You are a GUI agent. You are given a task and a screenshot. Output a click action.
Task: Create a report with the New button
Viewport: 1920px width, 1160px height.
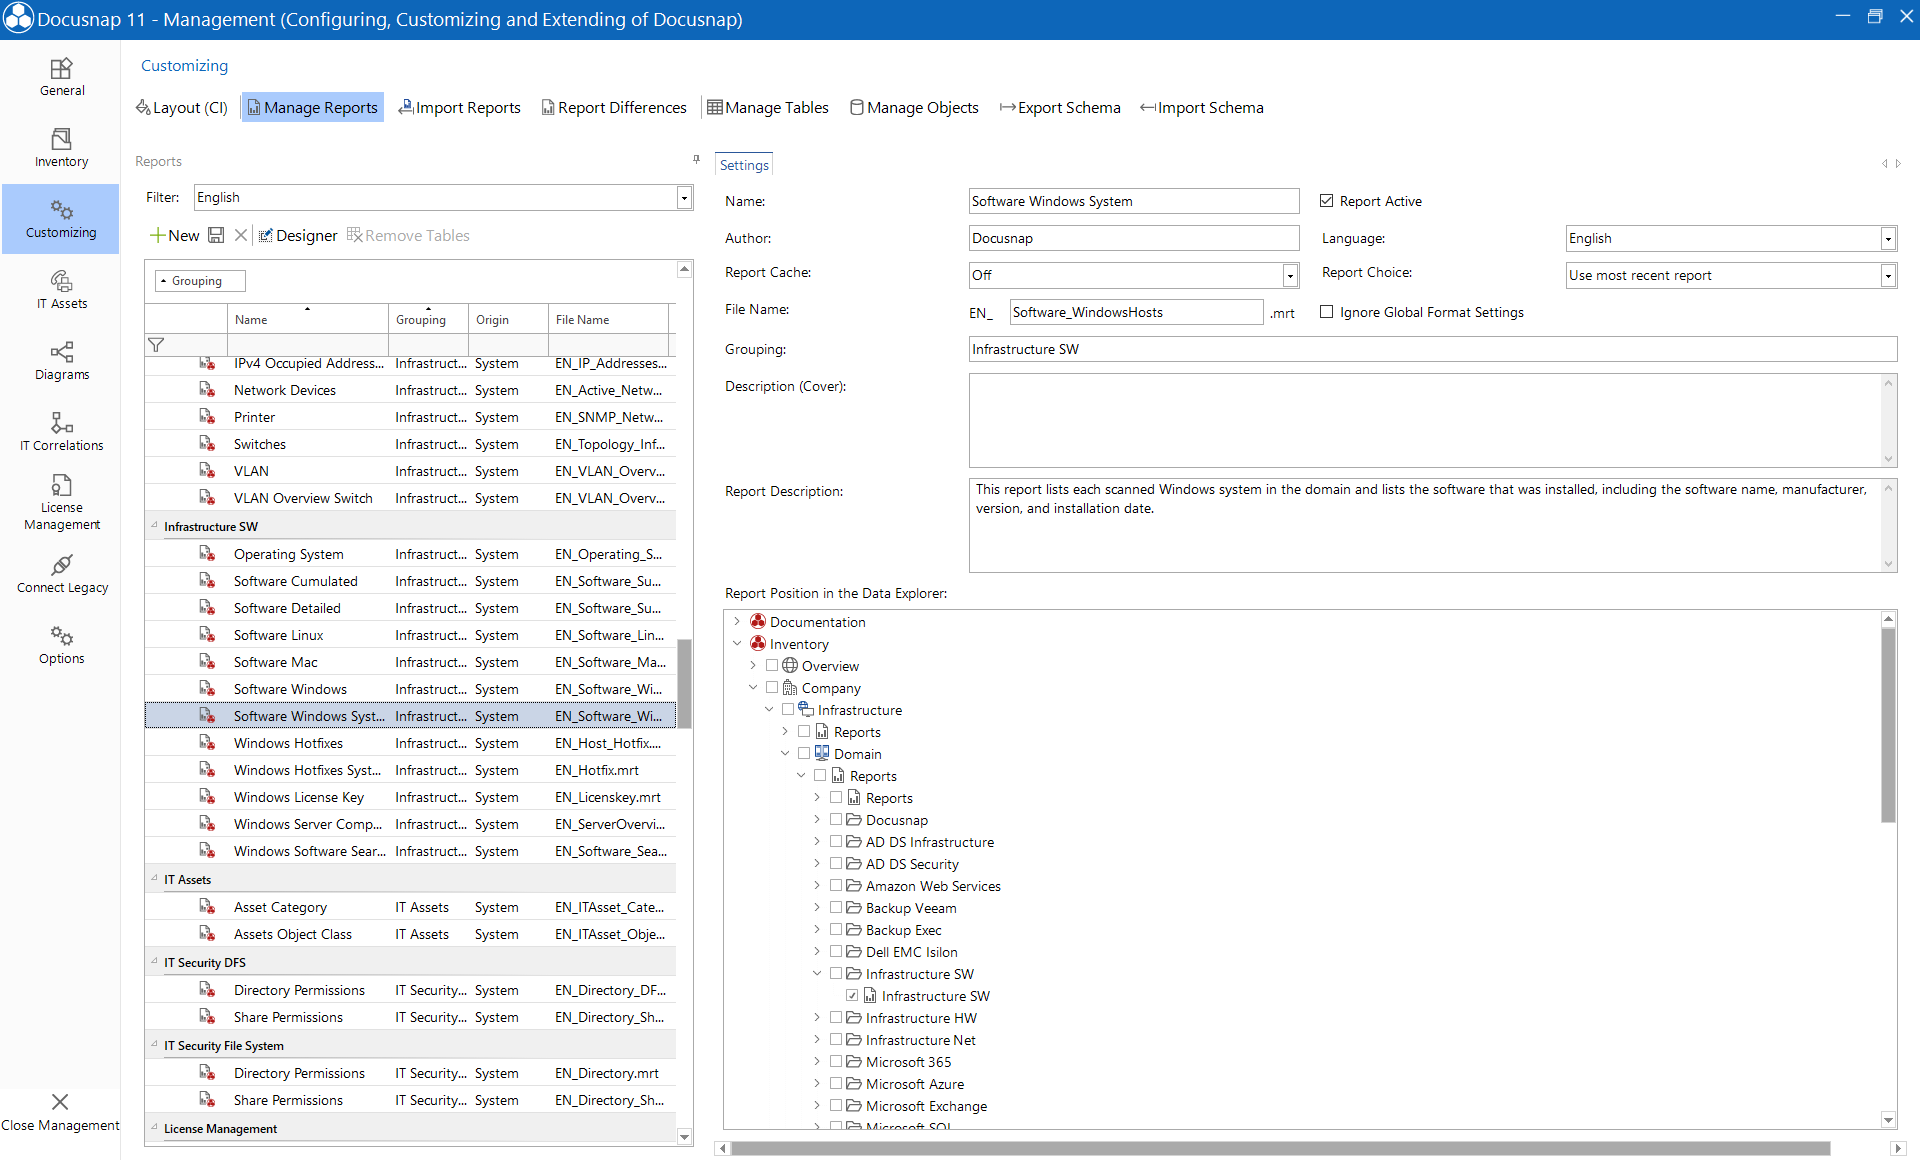point(175,235)
